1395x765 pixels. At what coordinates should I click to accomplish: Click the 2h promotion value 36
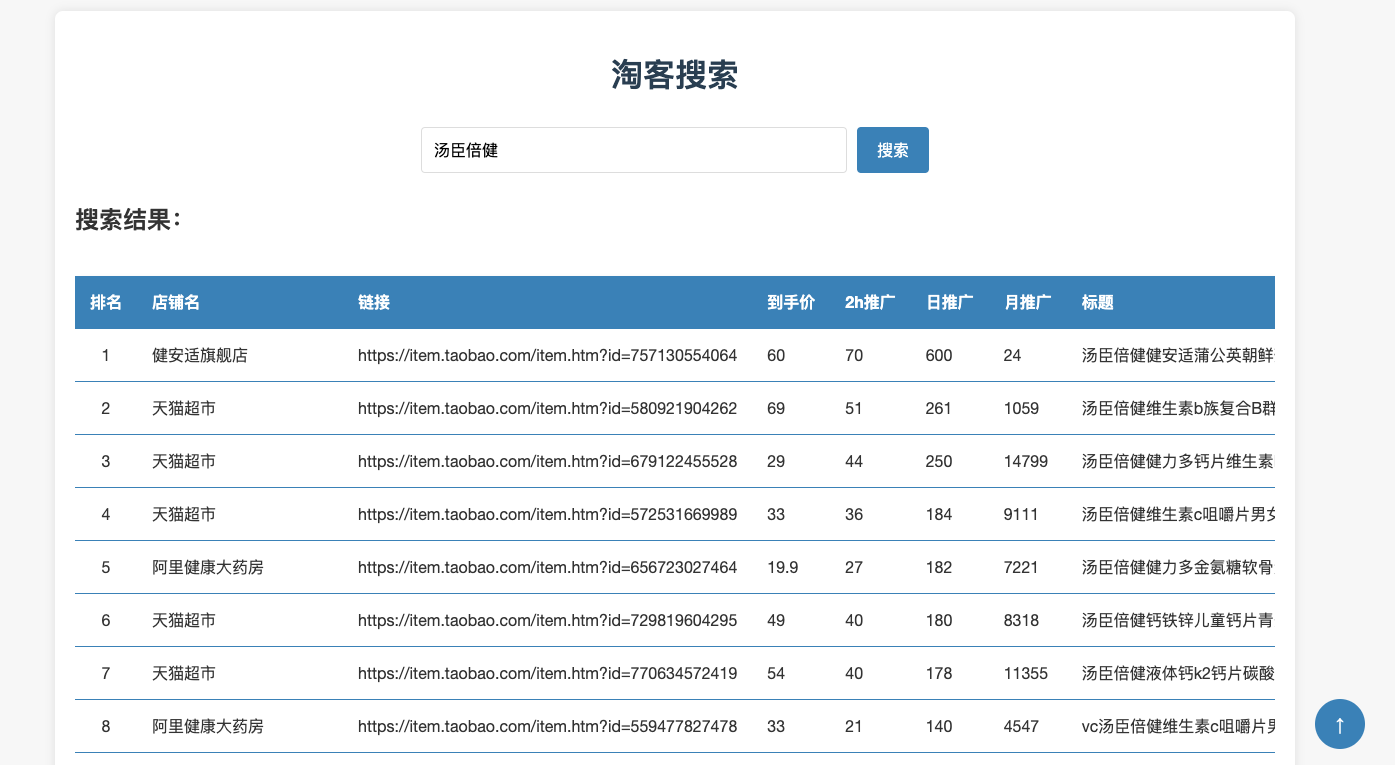pyautogui.click(x=854, y=514)
